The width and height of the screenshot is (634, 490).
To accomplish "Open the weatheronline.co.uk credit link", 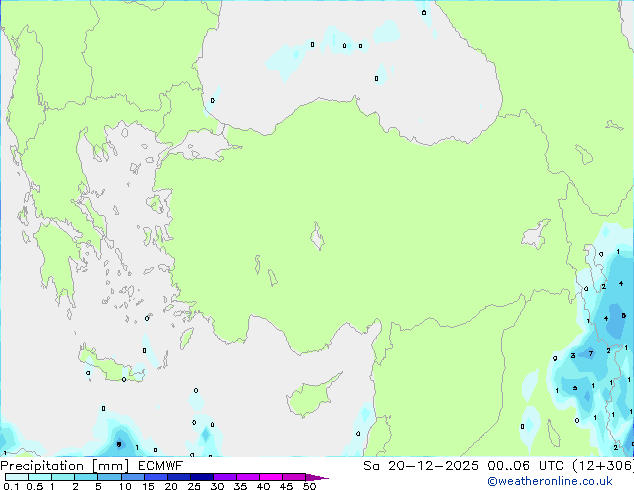I will coord(550,481).
